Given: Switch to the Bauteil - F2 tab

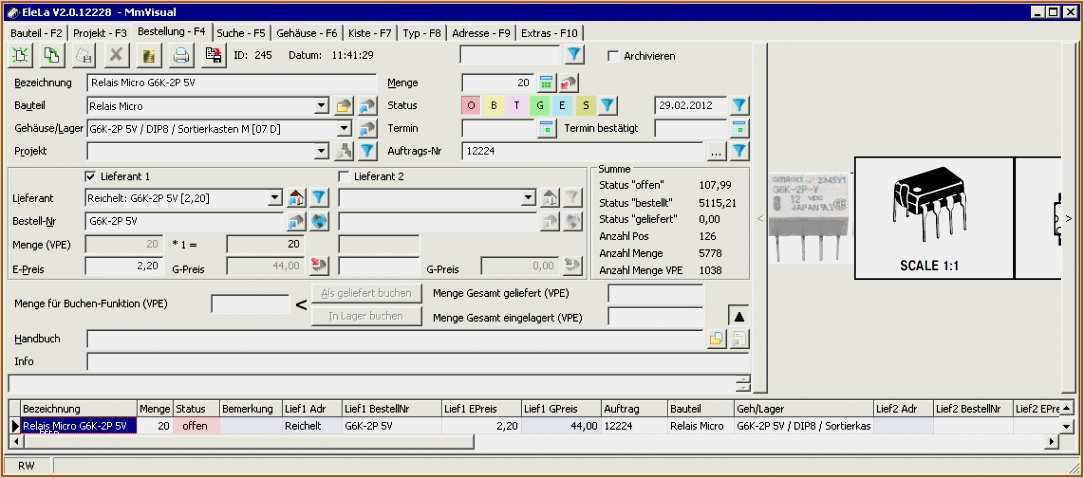Looking at the screenshot, I should [37, 33].
